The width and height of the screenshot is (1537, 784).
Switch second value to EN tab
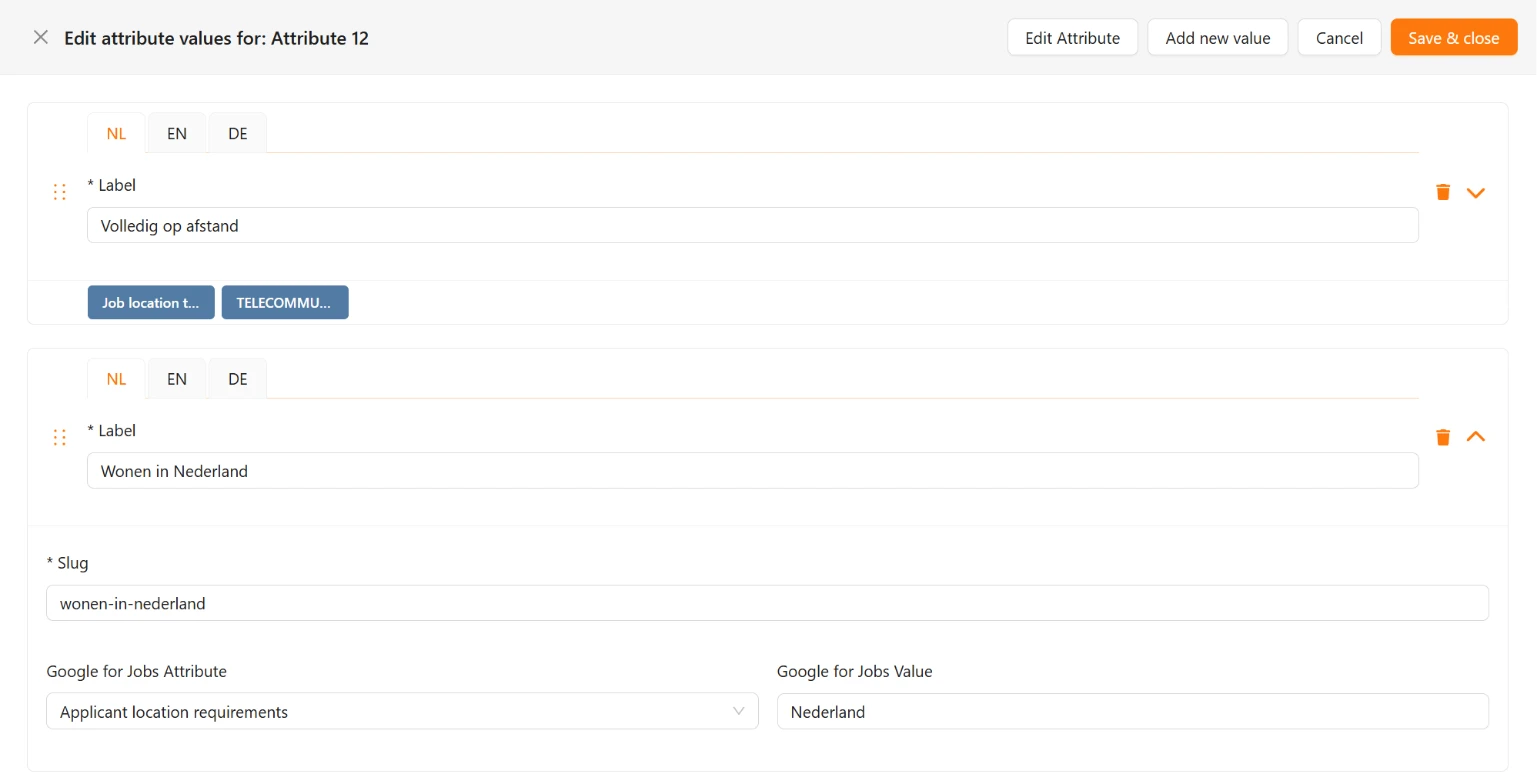click(x=177, y=379)
